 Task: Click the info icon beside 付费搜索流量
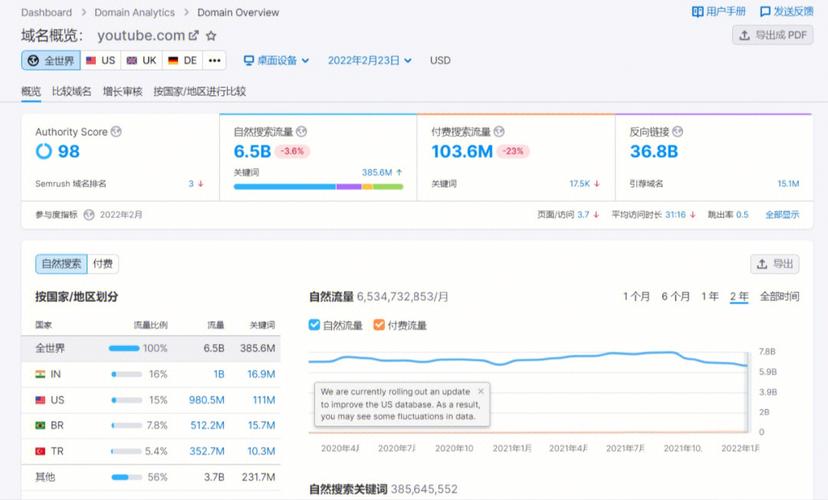coord(499,131)
